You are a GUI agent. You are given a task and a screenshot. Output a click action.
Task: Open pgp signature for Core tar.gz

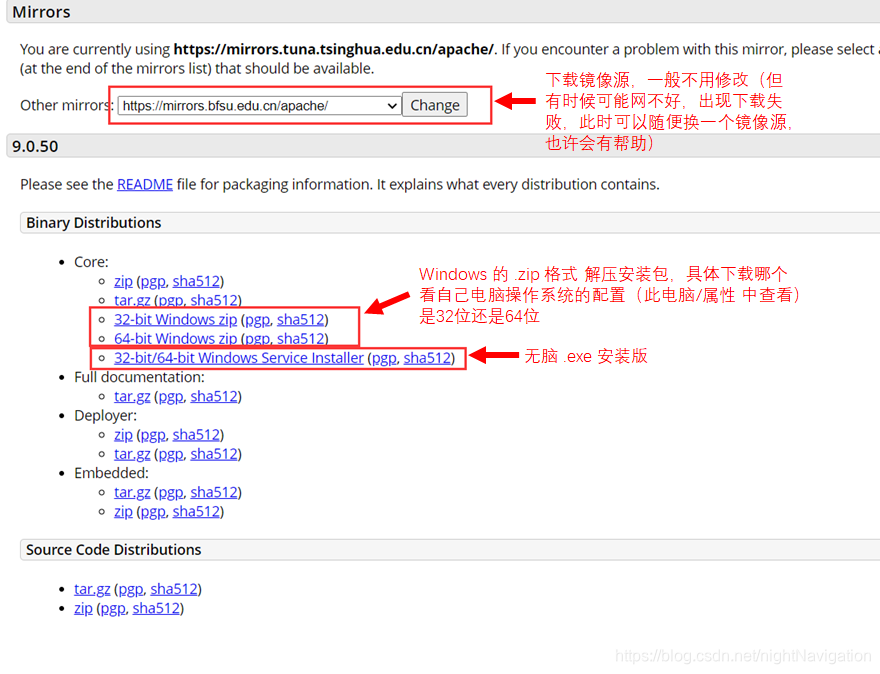pyautogui.click(x=171, y=300)
